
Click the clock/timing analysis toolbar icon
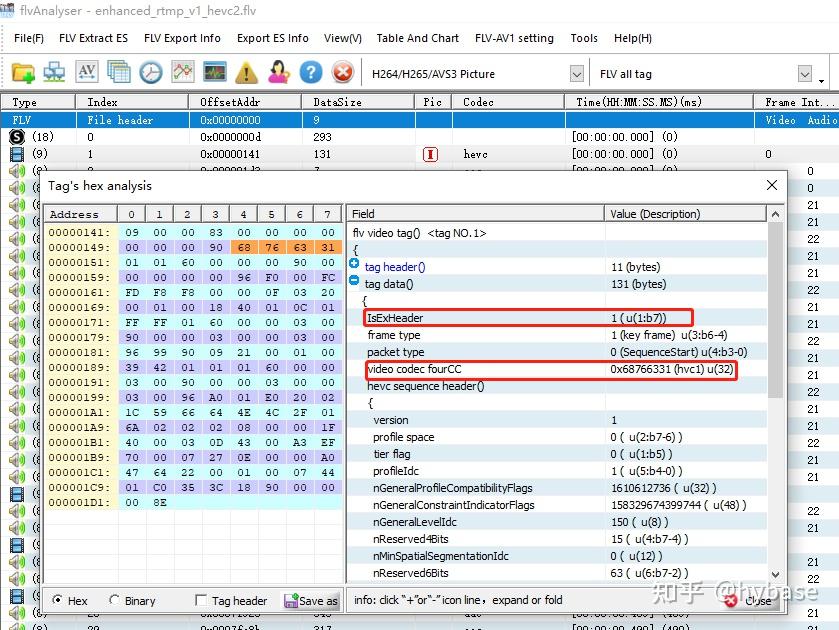click(150, 73)
